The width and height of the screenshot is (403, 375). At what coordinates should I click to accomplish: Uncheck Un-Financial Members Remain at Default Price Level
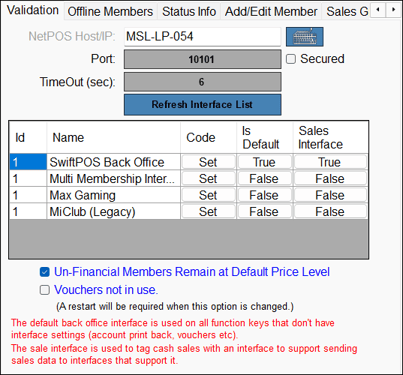click(x=45, y=272)
